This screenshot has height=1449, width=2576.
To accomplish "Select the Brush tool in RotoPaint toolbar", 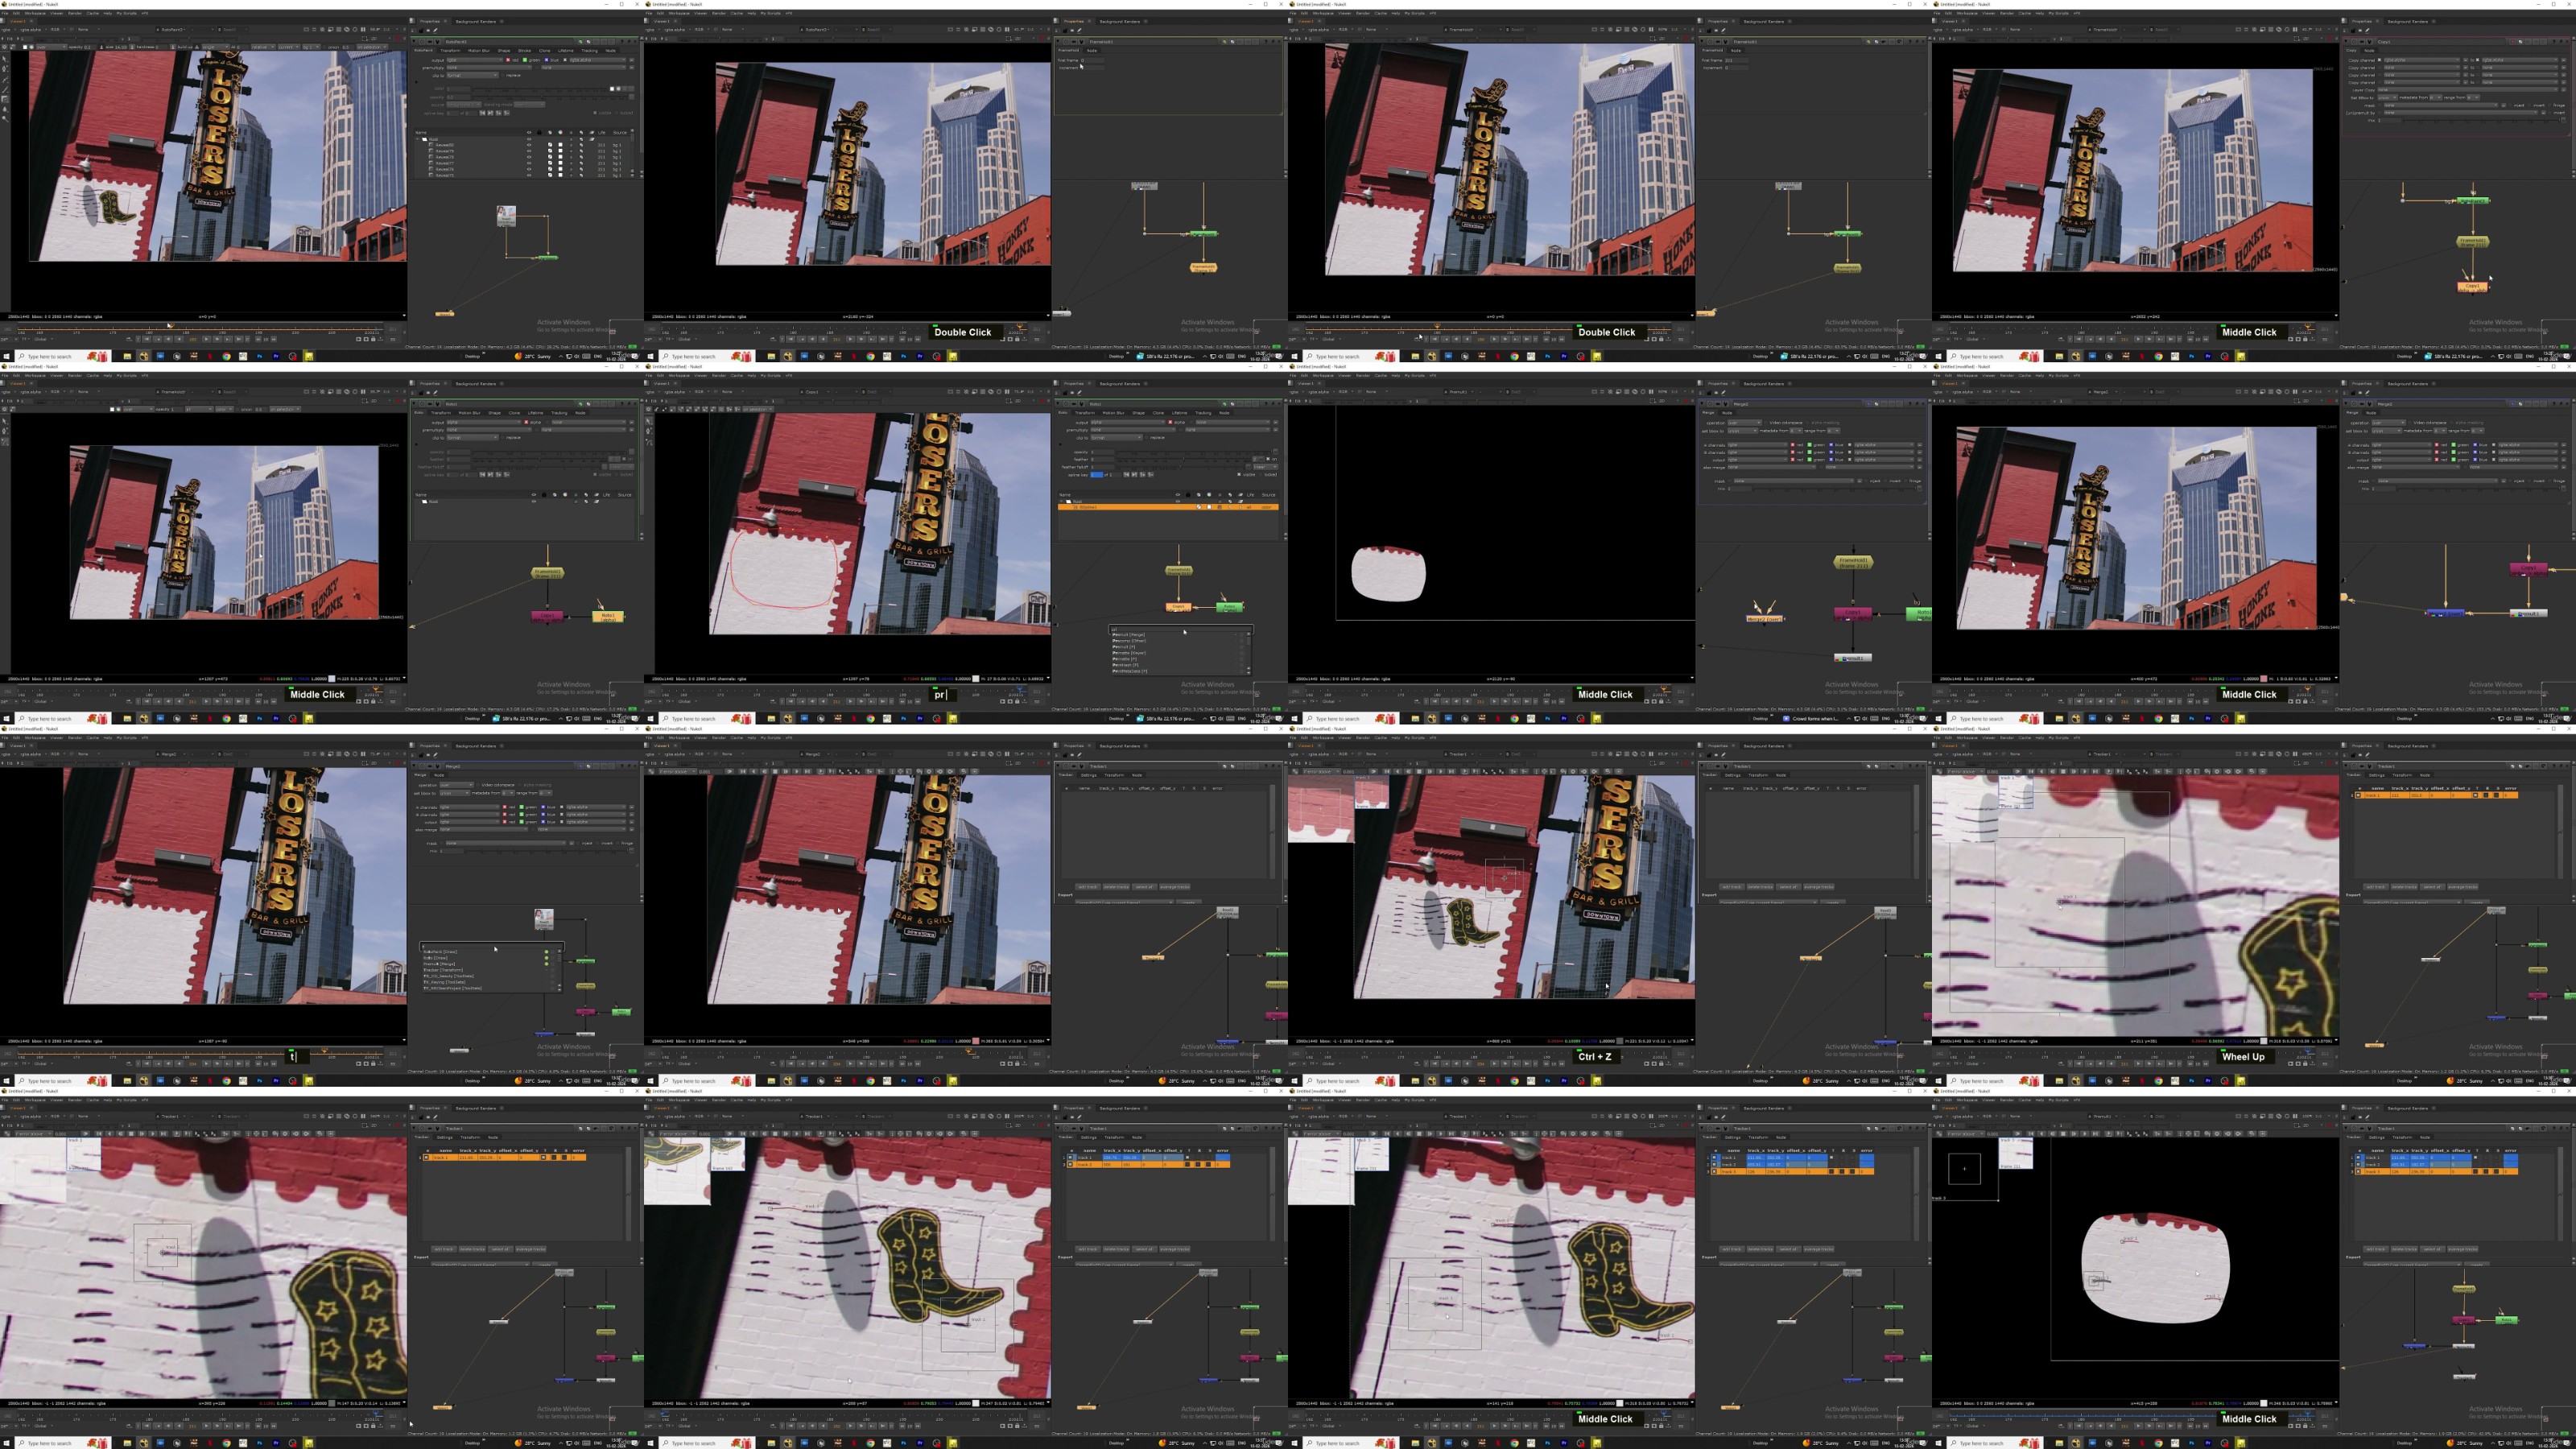I will 5,90.
